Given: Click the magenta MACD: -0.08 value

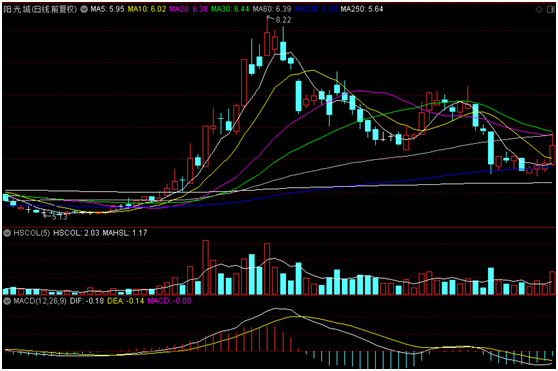Looking at the screenshot, I should (x=169, y=301).
